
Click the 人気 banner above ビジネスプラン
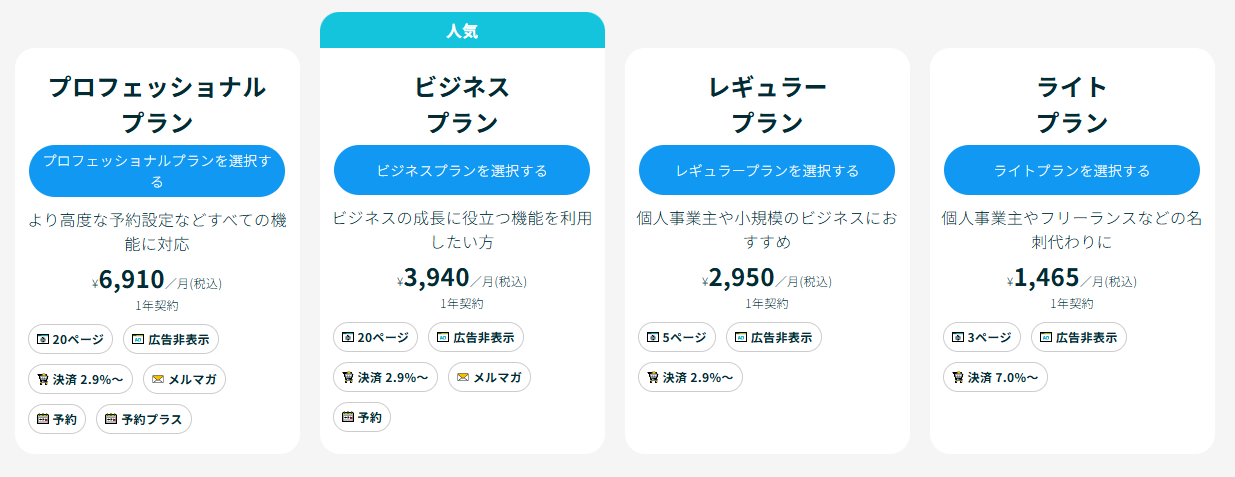point(462,30)
